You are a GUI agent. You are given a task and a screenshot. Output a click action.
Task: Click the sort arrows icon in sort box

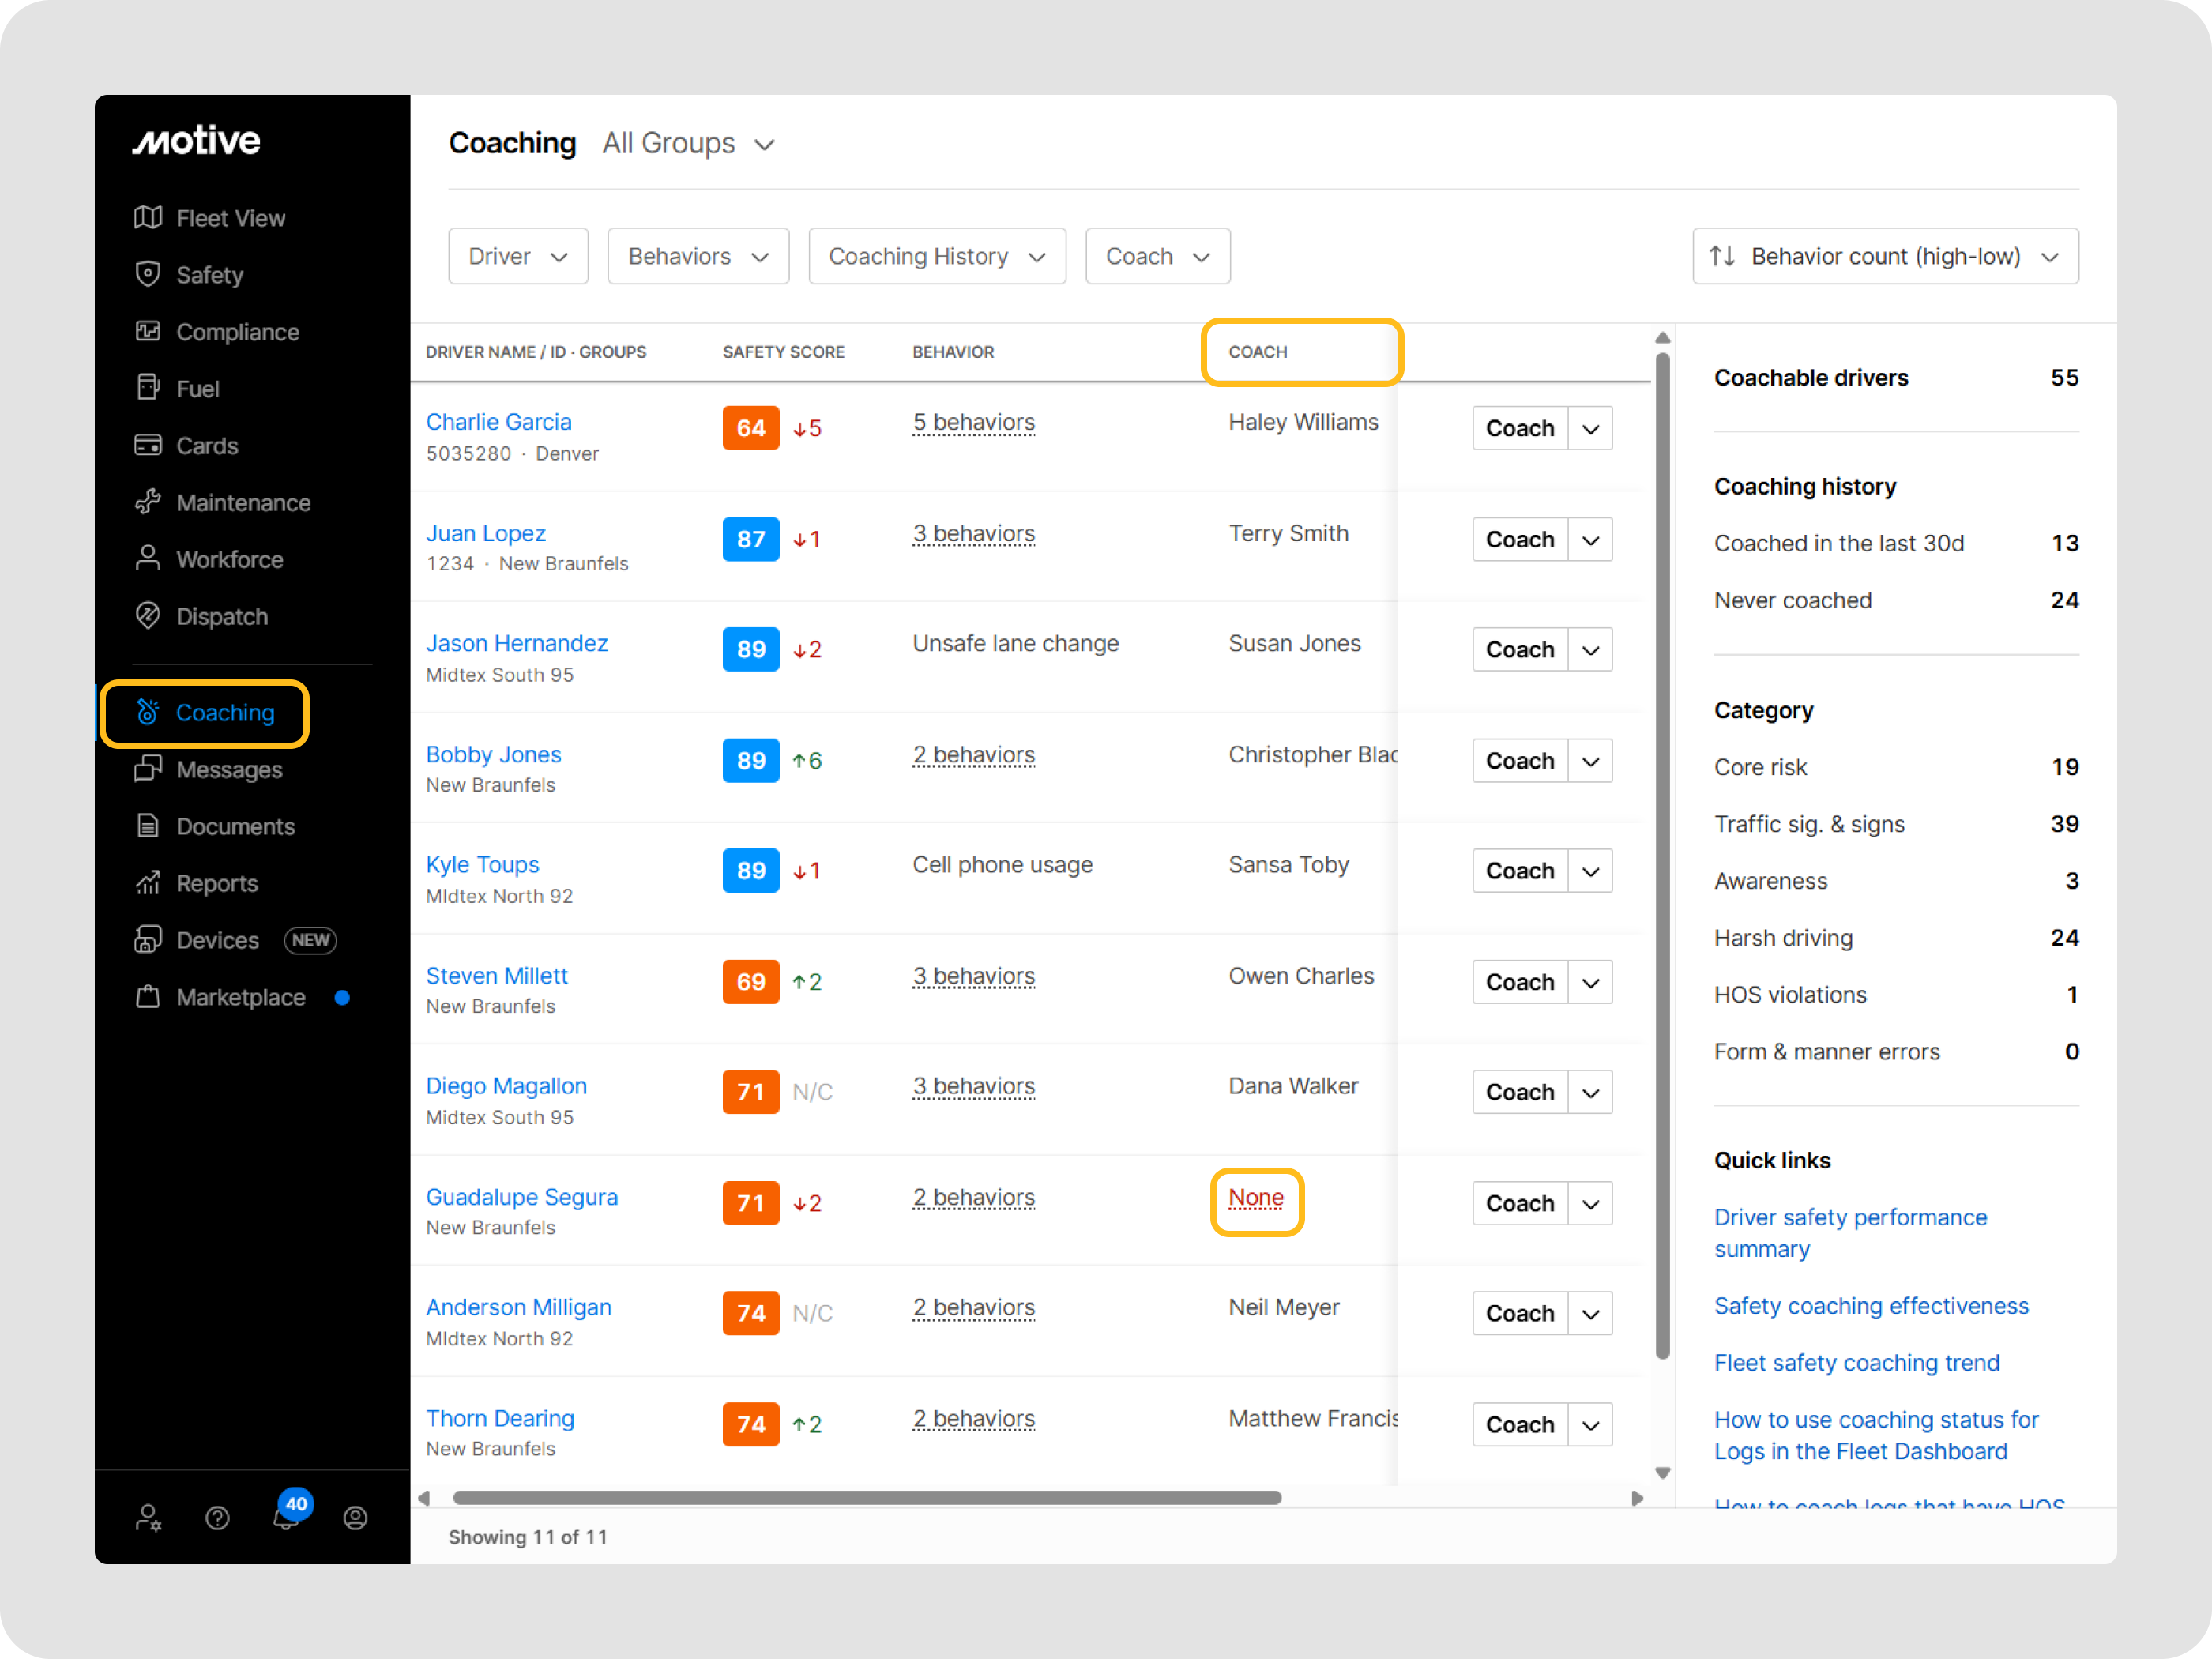1722,256
